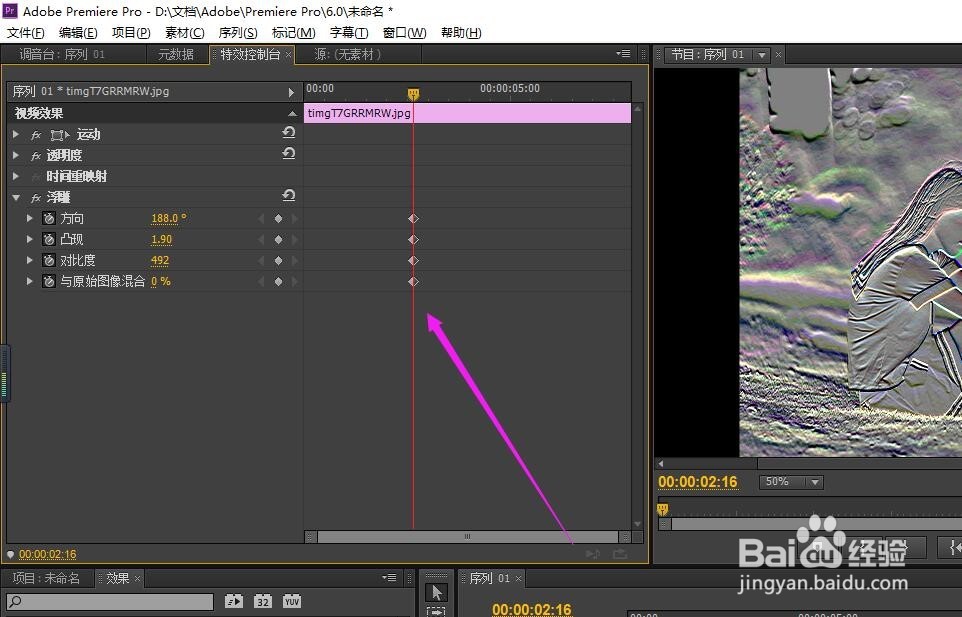The height and width of the screenshot is (617, 962).
Task: Toggle the fx switch for 浮雕 effect
Action: (36, 197)
